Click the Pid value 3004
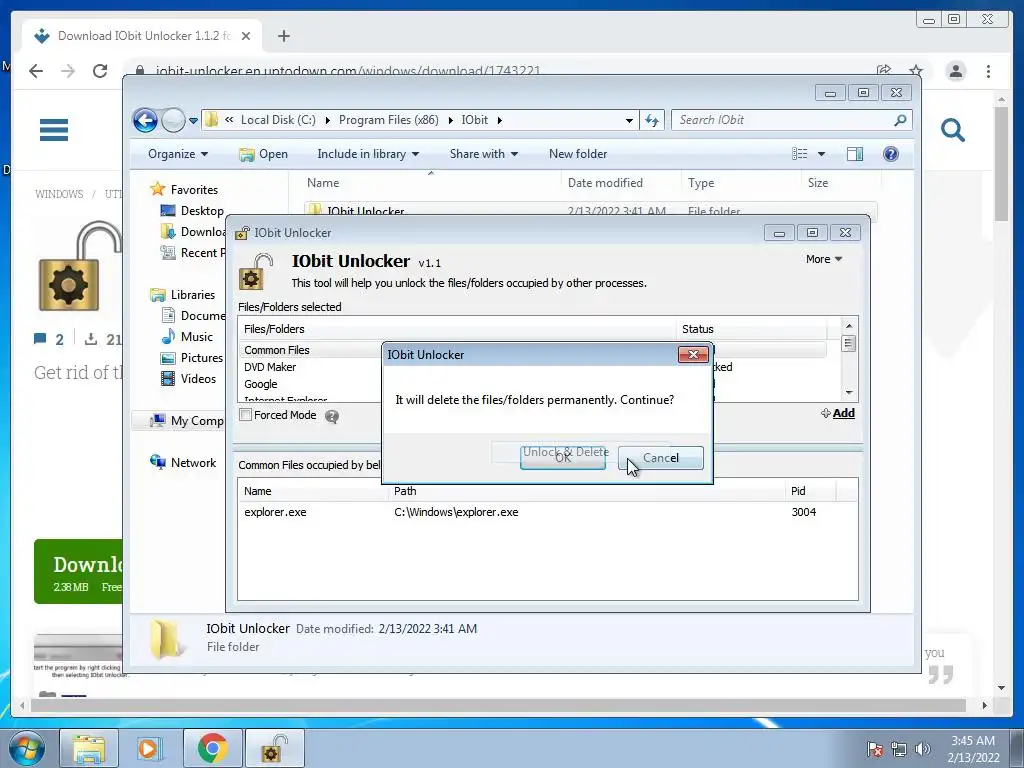This screenshot has width=1024, height=768. click(803, 512)
